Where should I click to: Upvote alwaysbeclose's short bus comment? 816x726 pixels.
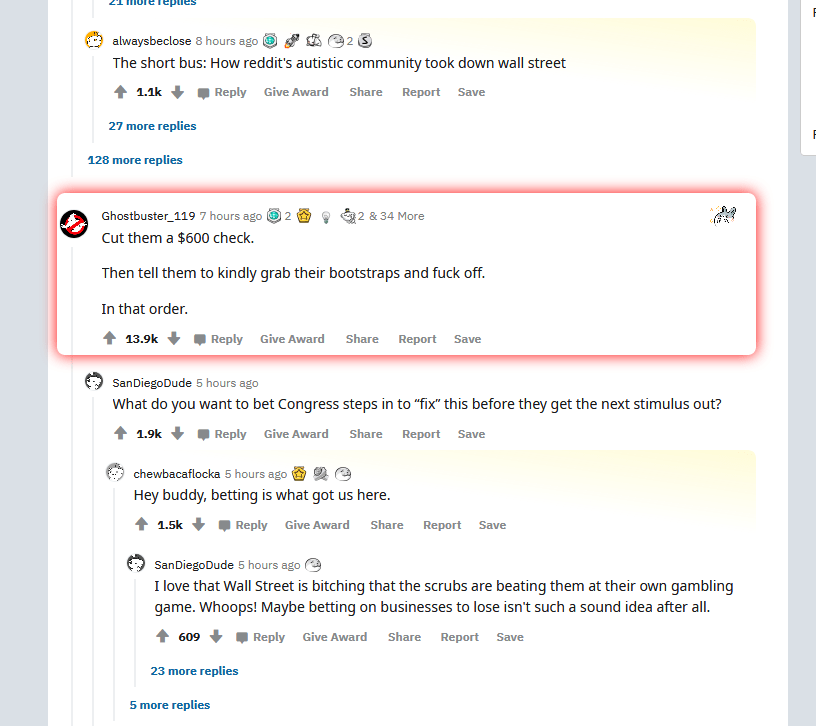[121, 92]
